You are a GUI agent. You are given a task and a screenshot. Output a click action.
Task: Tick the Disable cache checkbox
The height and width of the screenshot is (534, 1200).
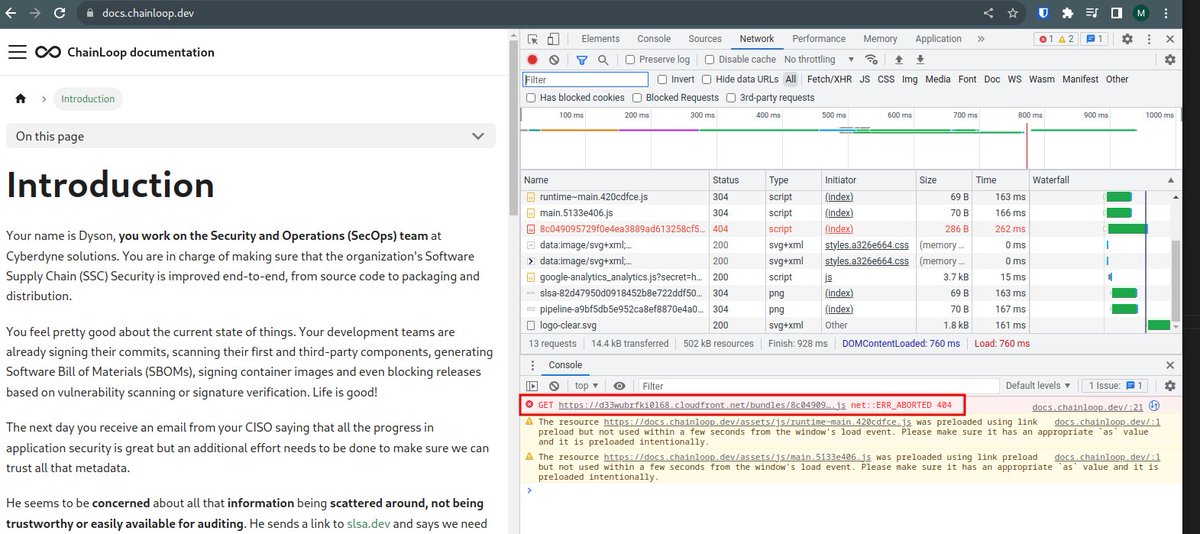click(x=709, y=60)
